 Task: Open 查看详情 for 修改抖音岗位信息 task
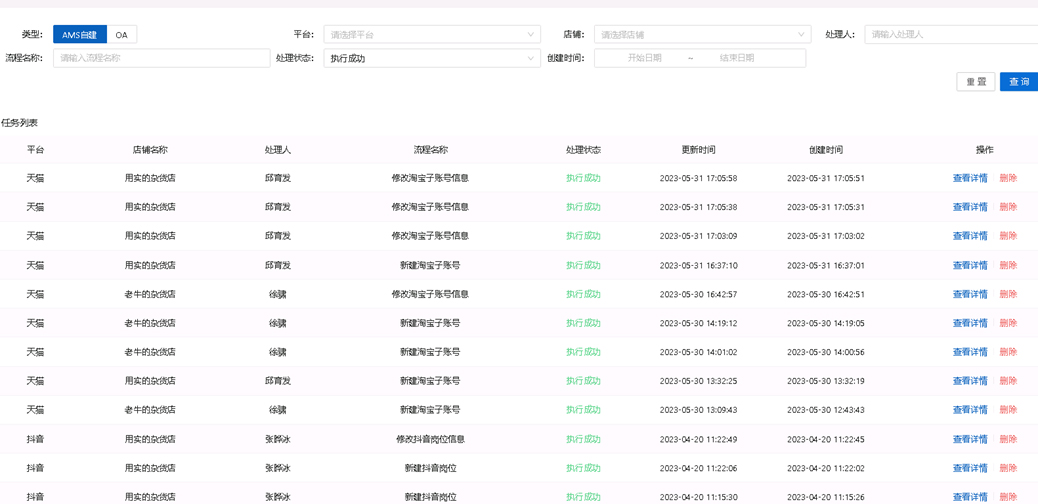(x=969, y=439)
